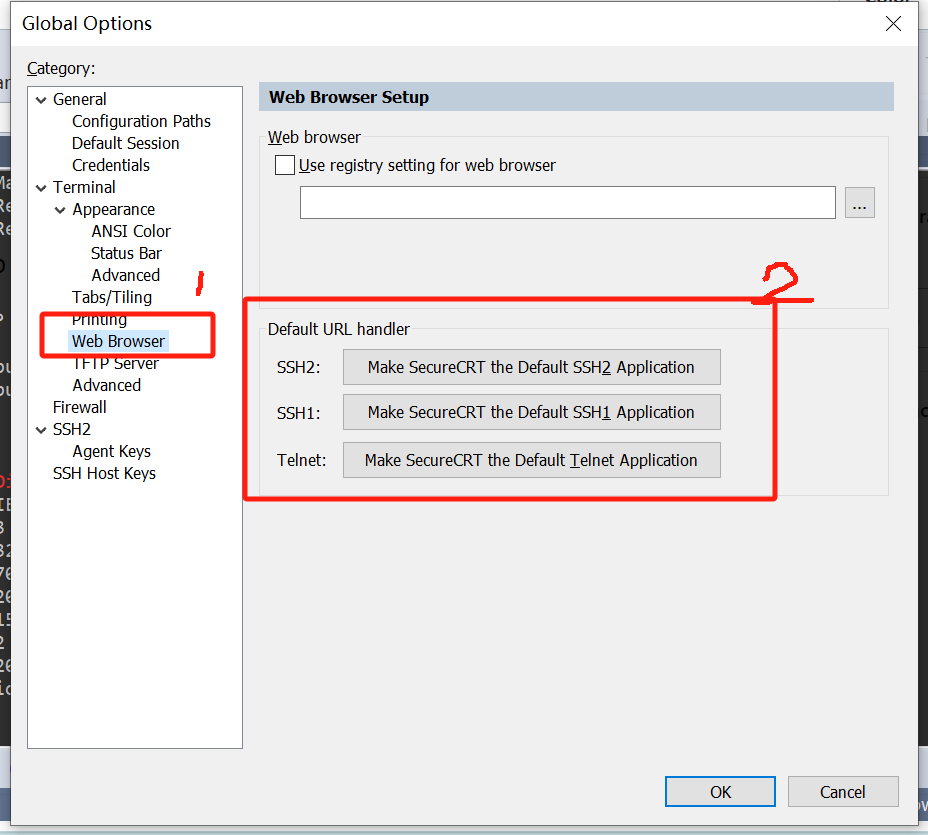The height and width of the screenshot is (835, 928).
Task: Make SecureCRT the default SSH1 application
Action: point(531,412)
